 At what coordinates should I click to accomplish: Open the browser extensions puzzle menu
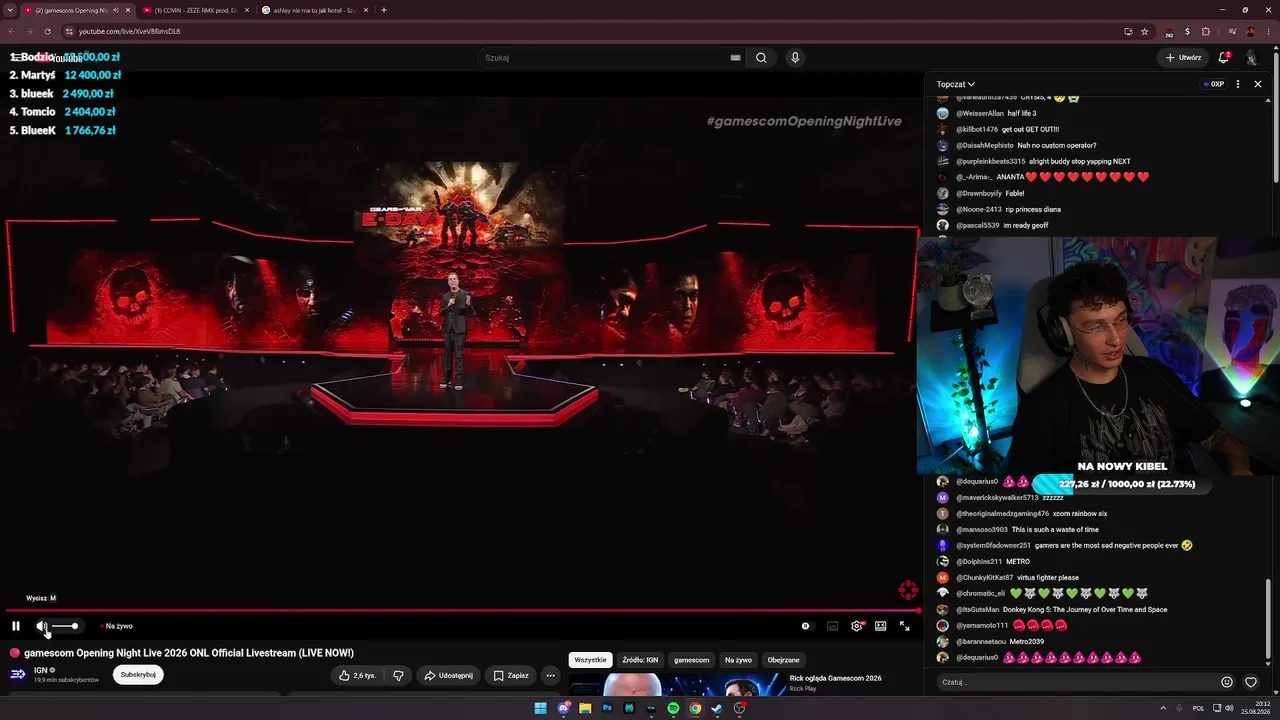(1206, 31)
